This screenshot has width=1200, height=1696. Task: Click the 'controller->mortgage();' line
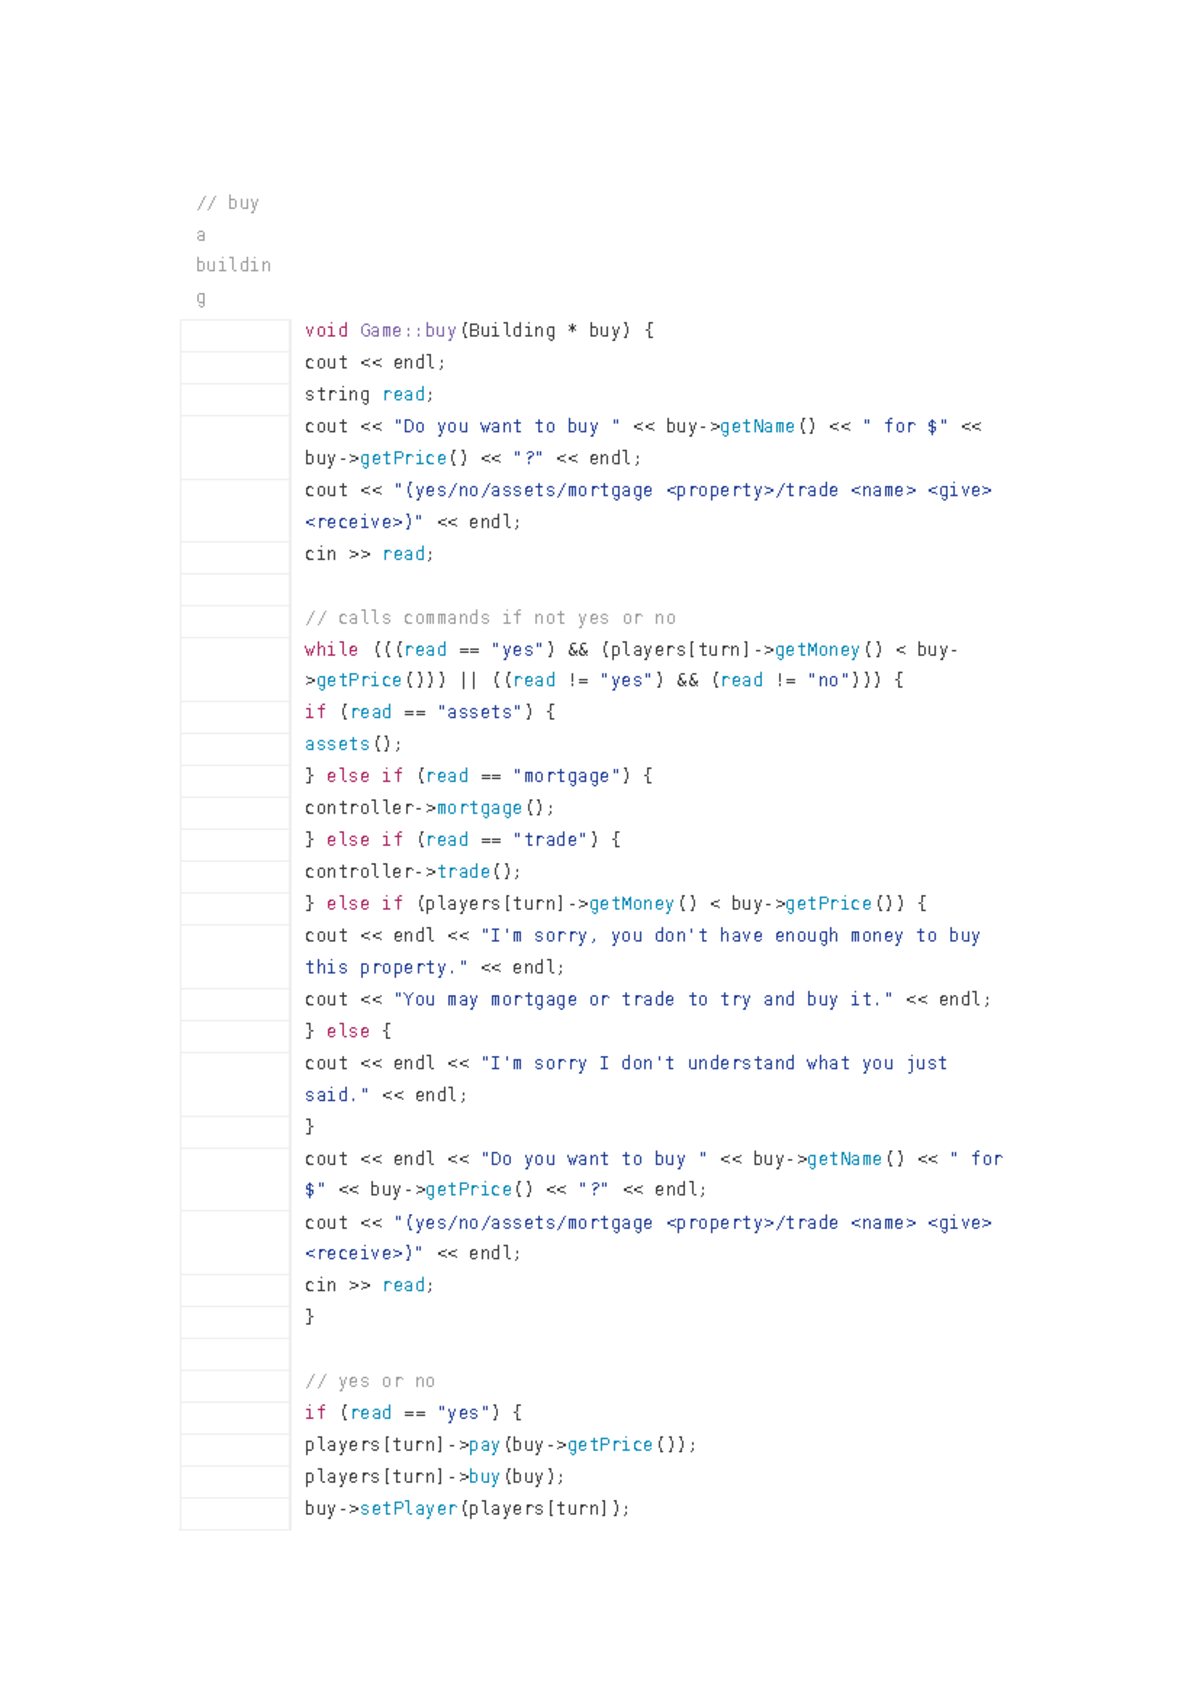point(429,808)
